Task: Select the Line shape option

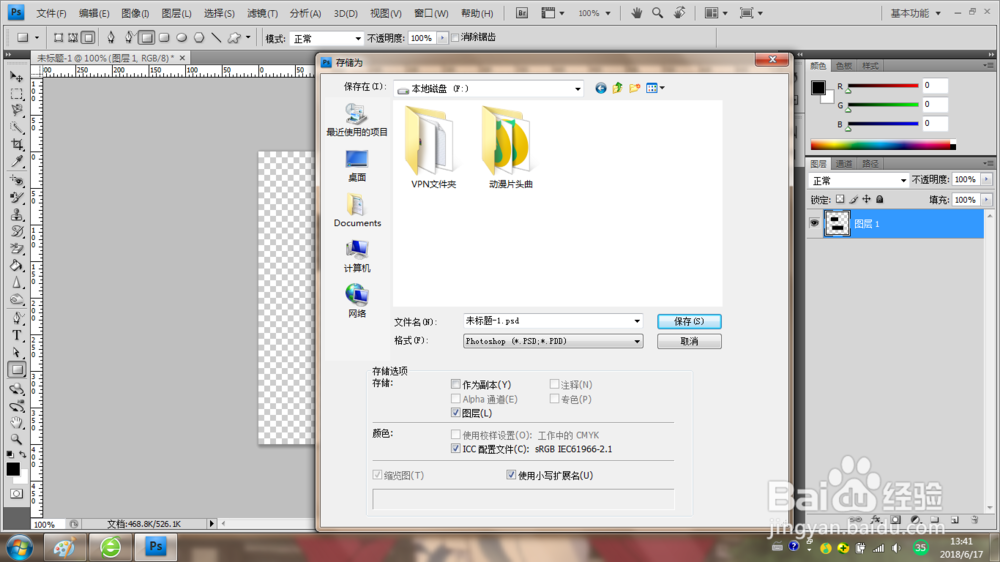Action: point(216,38)
